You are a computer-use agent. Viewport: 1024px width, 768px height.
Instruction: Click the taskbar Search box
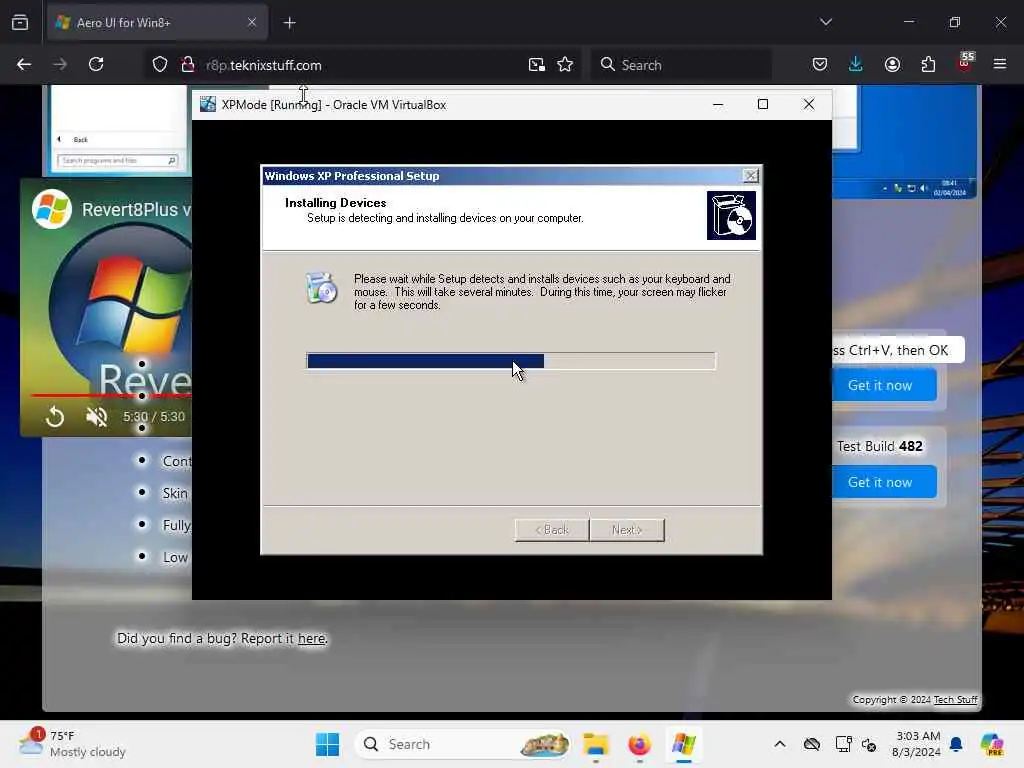pyautogui.click(x=462, y=744)
